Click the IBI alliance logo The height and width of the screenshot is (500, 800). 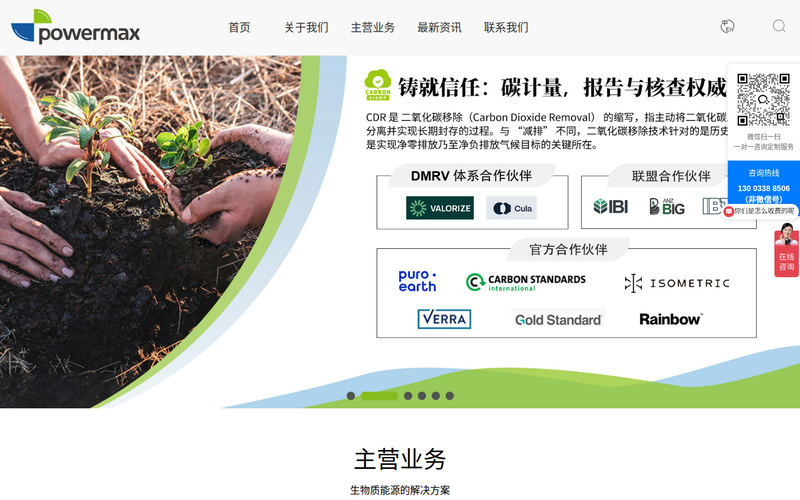point(611,207)
